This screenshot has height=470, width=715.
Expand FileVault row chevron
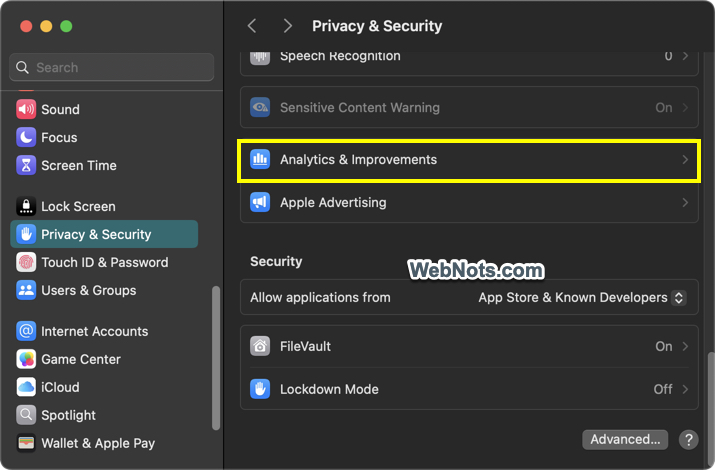[x=685, y=346]
